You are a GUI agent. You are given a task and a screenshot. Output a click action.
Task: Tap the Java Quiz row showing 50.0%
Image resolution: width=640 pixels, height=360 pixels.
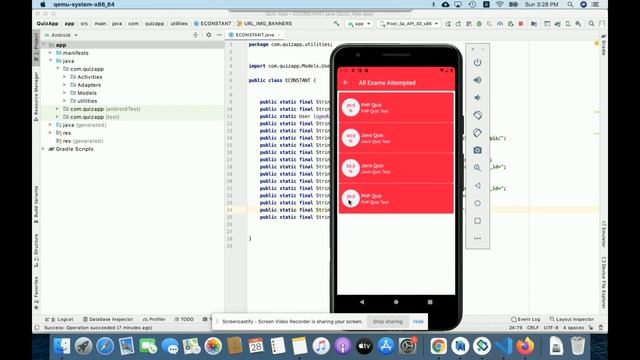(396, 168)
